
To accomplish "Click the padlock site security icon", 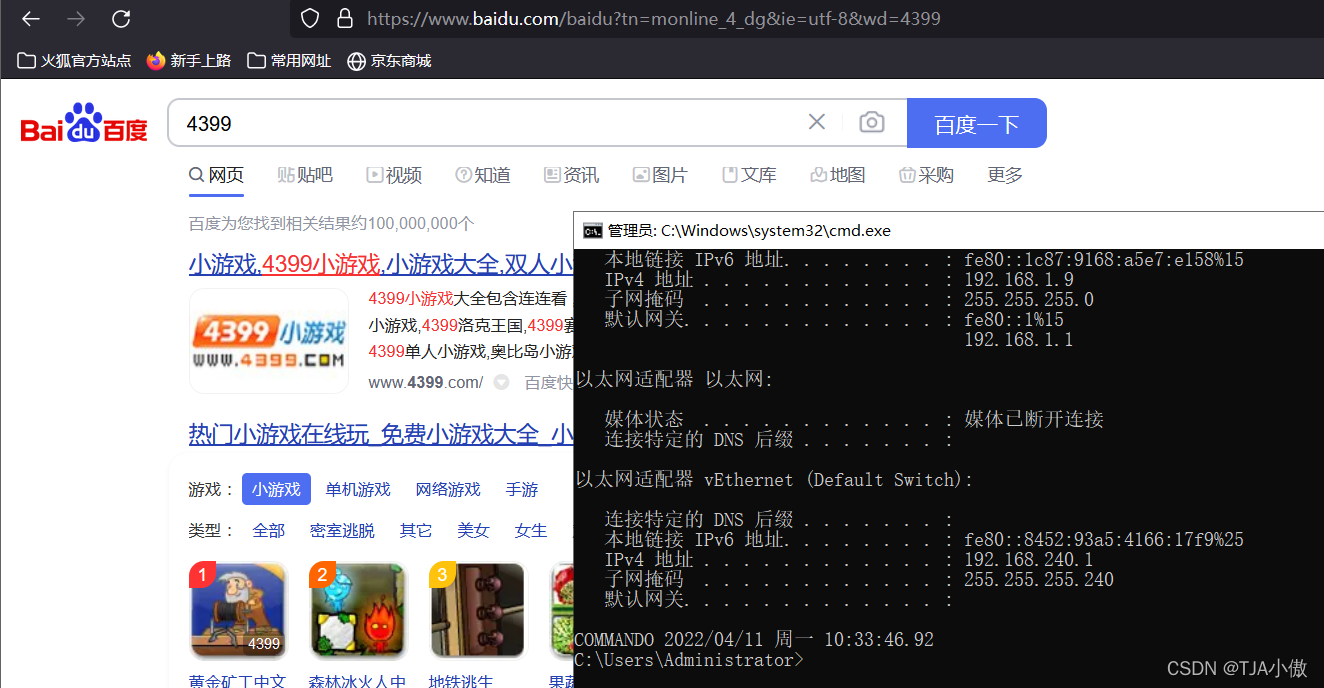I will pyautogui.click(x=345, y=18).
